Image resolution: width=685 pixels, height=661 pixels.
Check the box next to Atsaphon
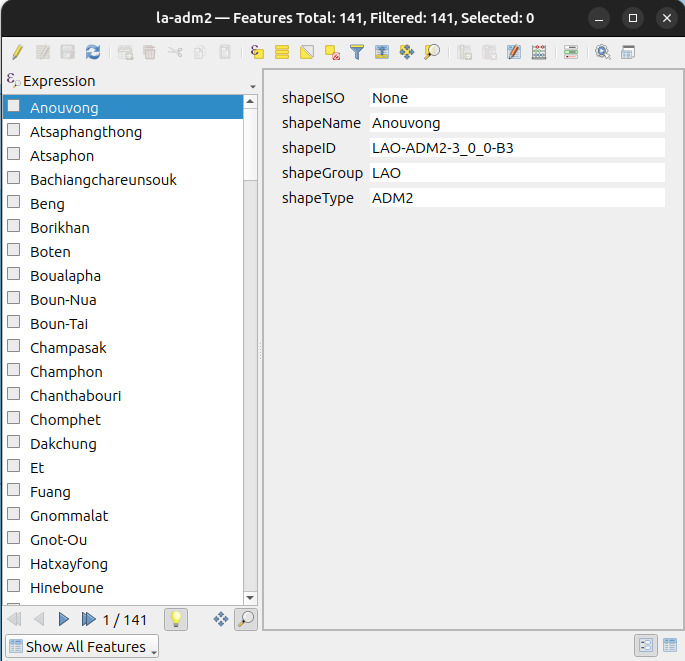point(14,155)
